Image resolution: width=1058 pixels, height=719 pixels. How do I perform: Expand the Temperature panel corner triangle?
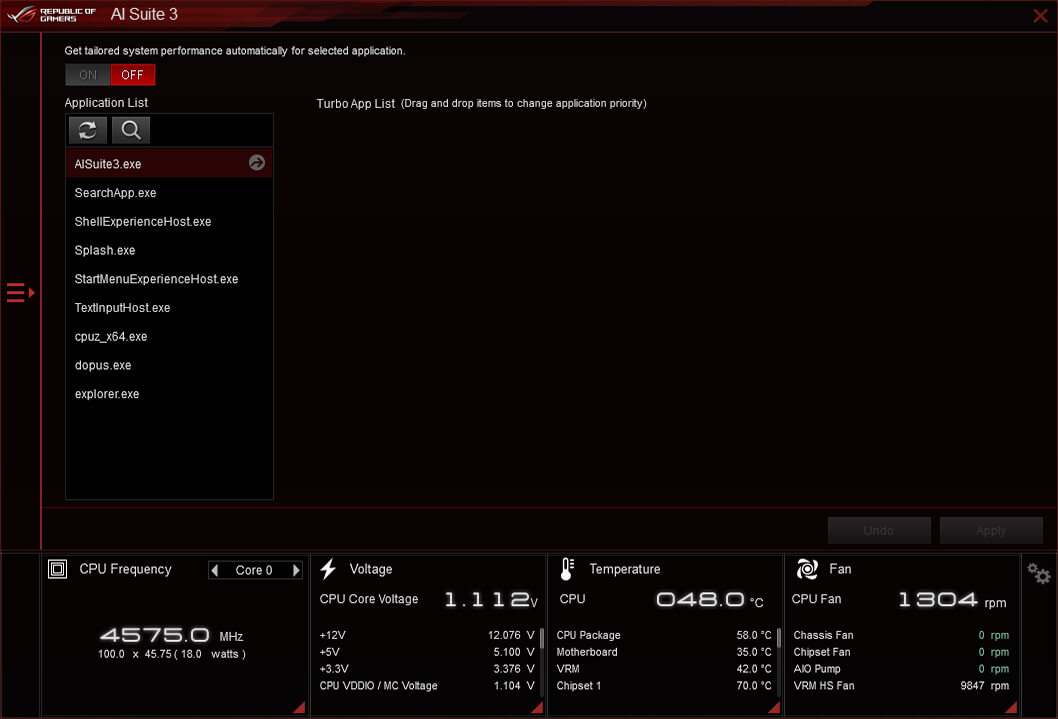pyautogui.click(x=774, y=708)
